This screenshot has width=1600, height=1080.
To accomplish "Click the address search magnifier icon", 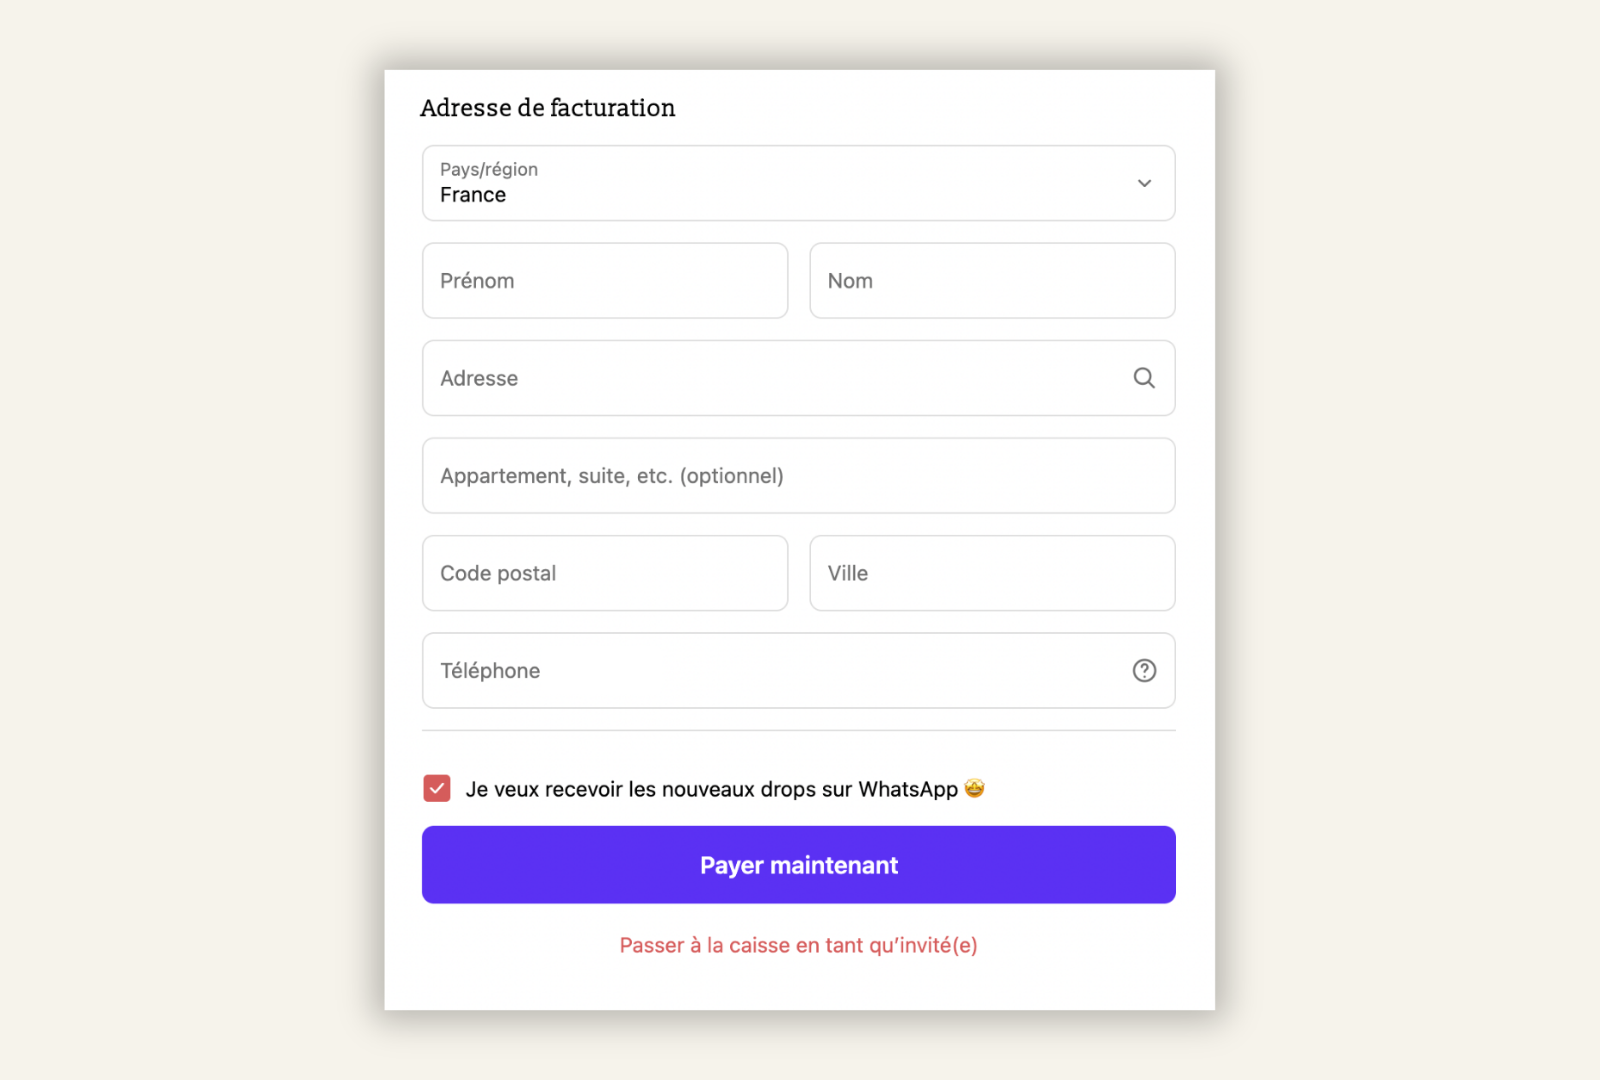I will pyautogui.click(x=1144, y=378).
